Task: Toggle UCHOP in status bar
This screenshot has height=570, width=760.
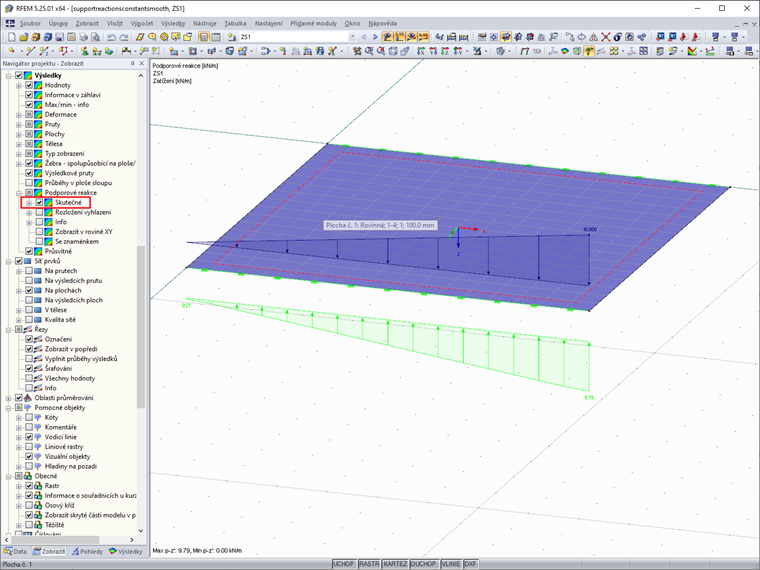Action: click(x=344, y=564)
